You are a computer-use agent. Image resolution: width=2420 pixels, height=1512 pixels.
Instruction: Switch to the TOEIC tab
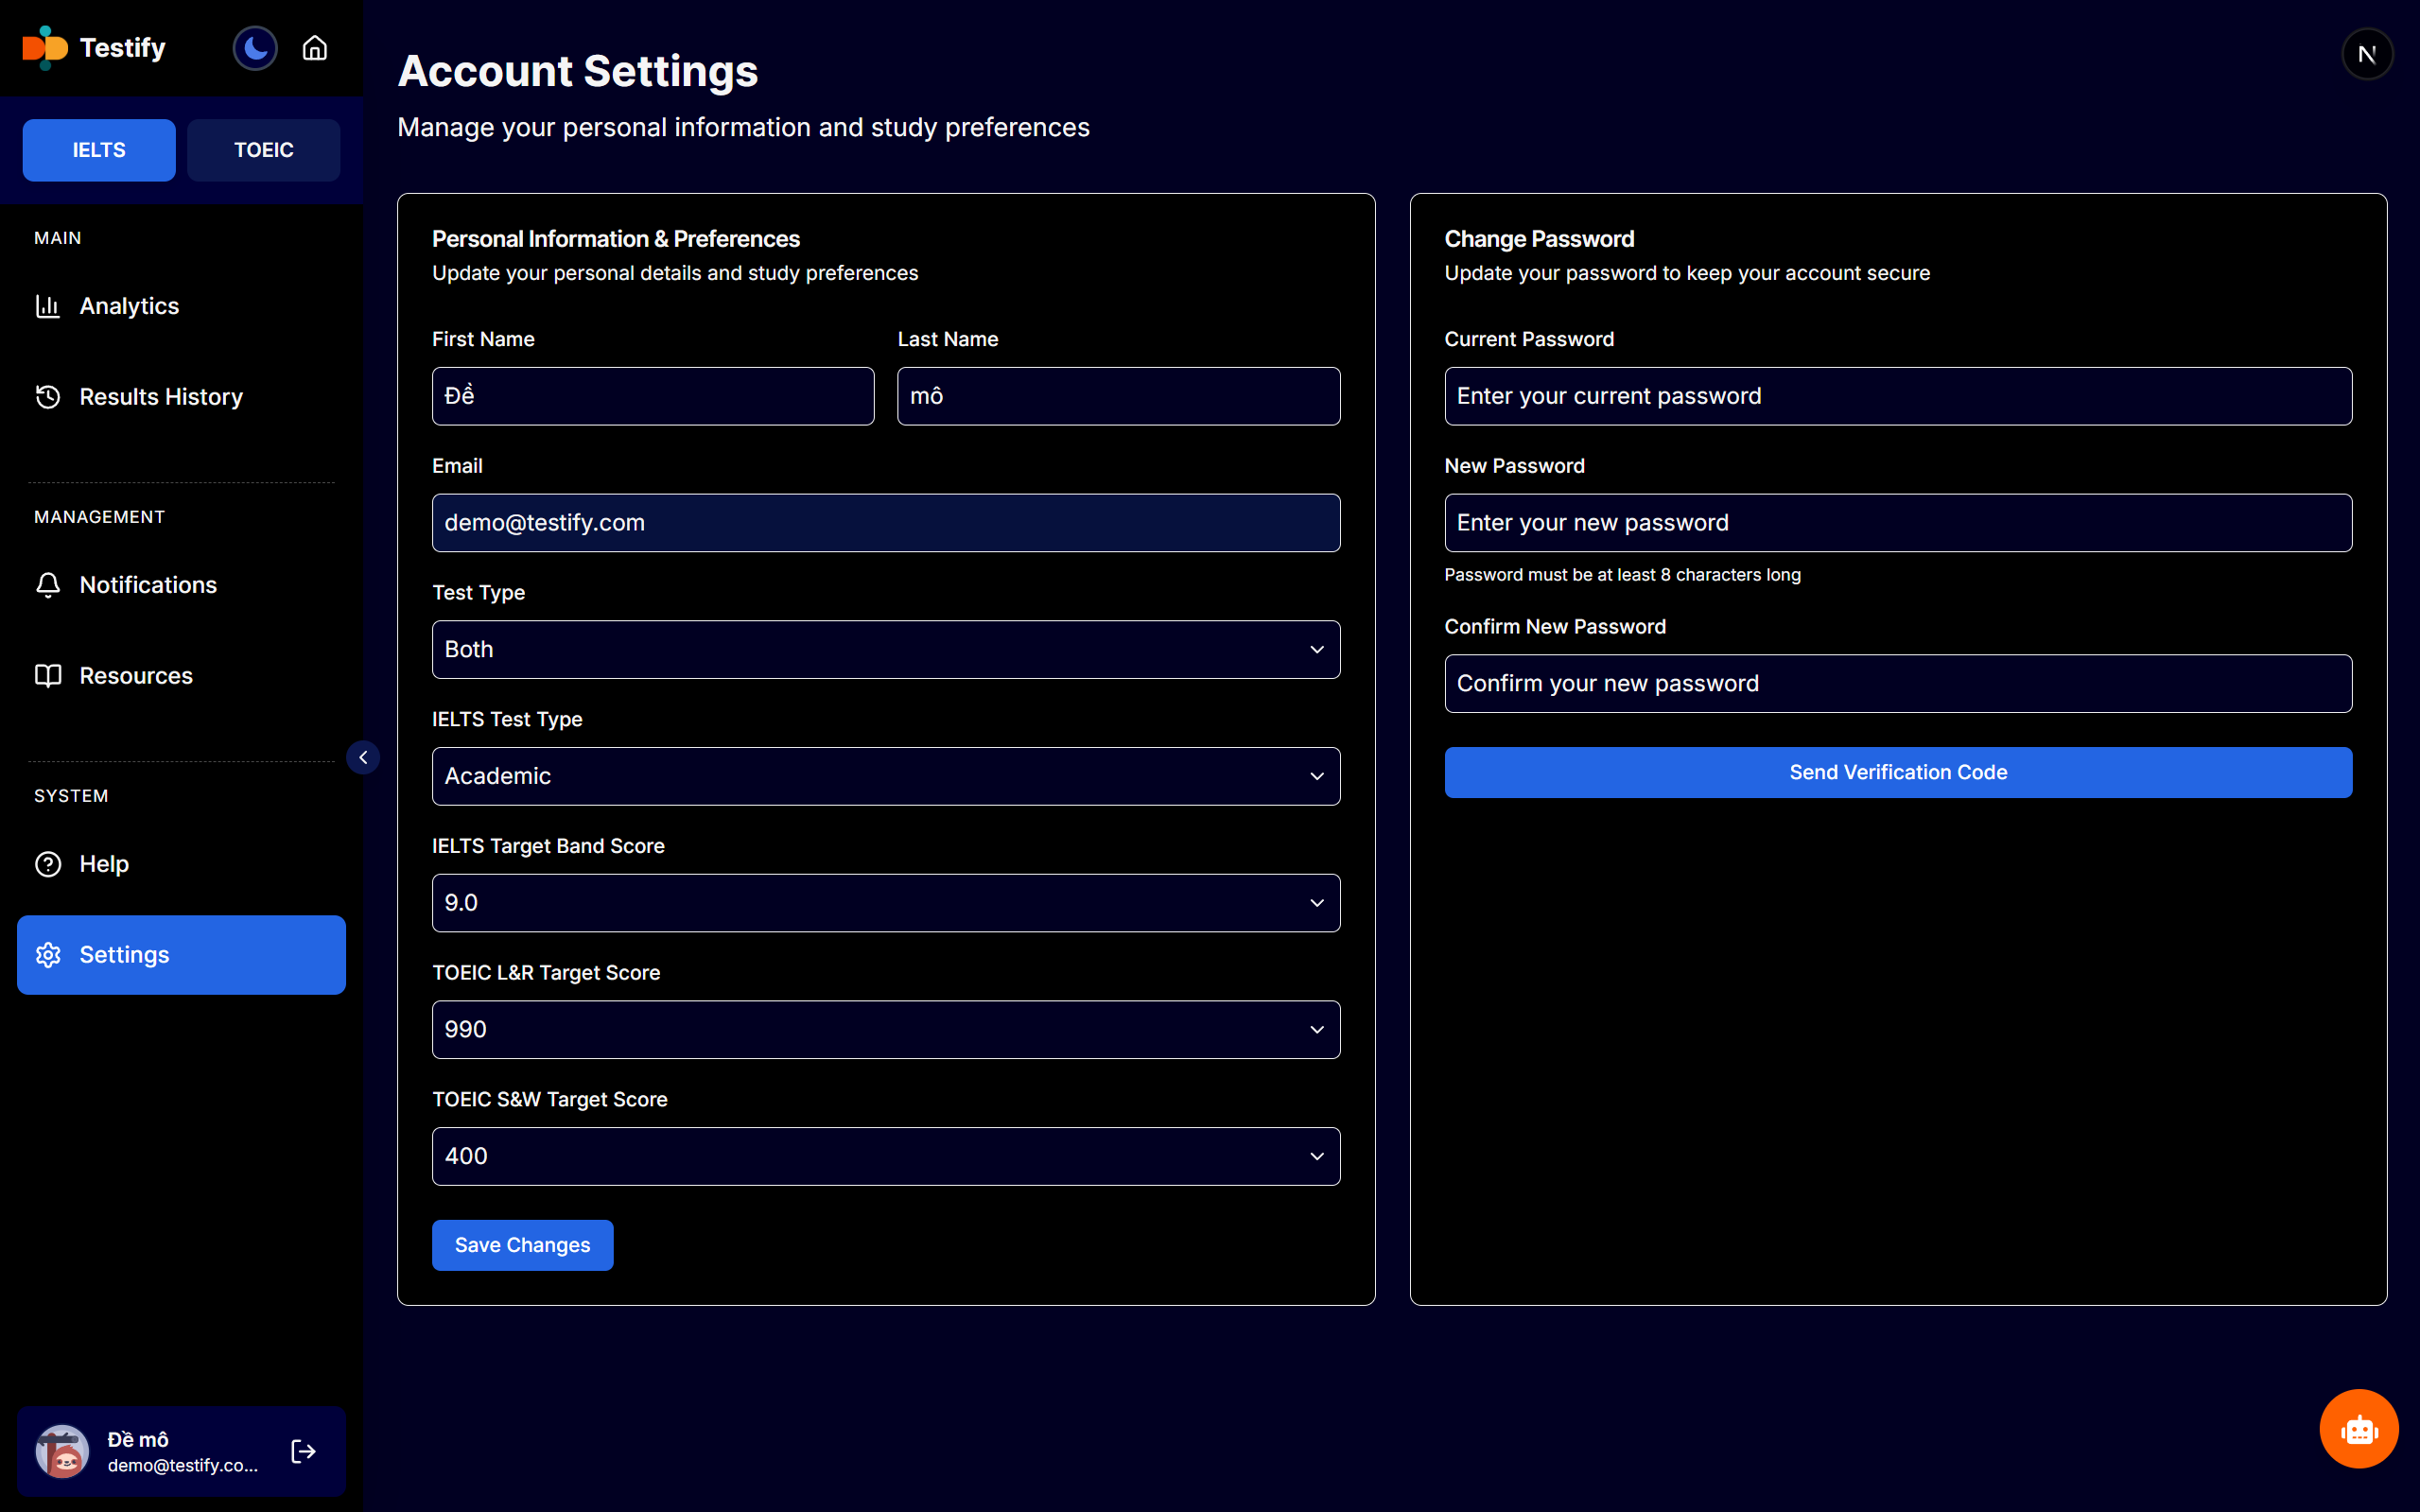263,150
